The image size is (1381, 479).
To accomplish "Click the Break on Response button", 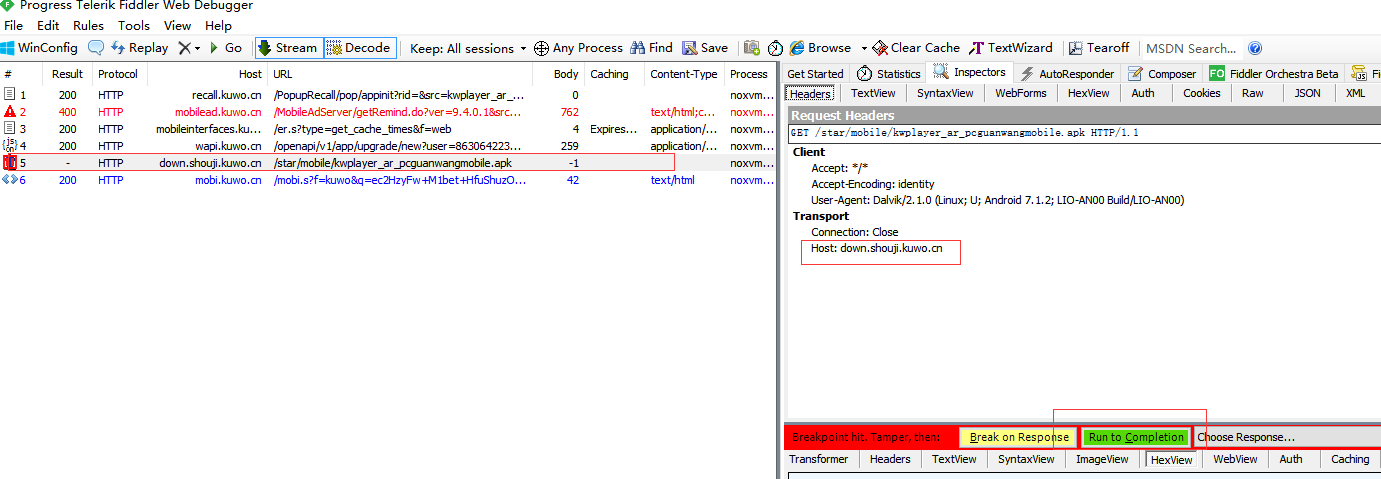I will [1019, 437].
